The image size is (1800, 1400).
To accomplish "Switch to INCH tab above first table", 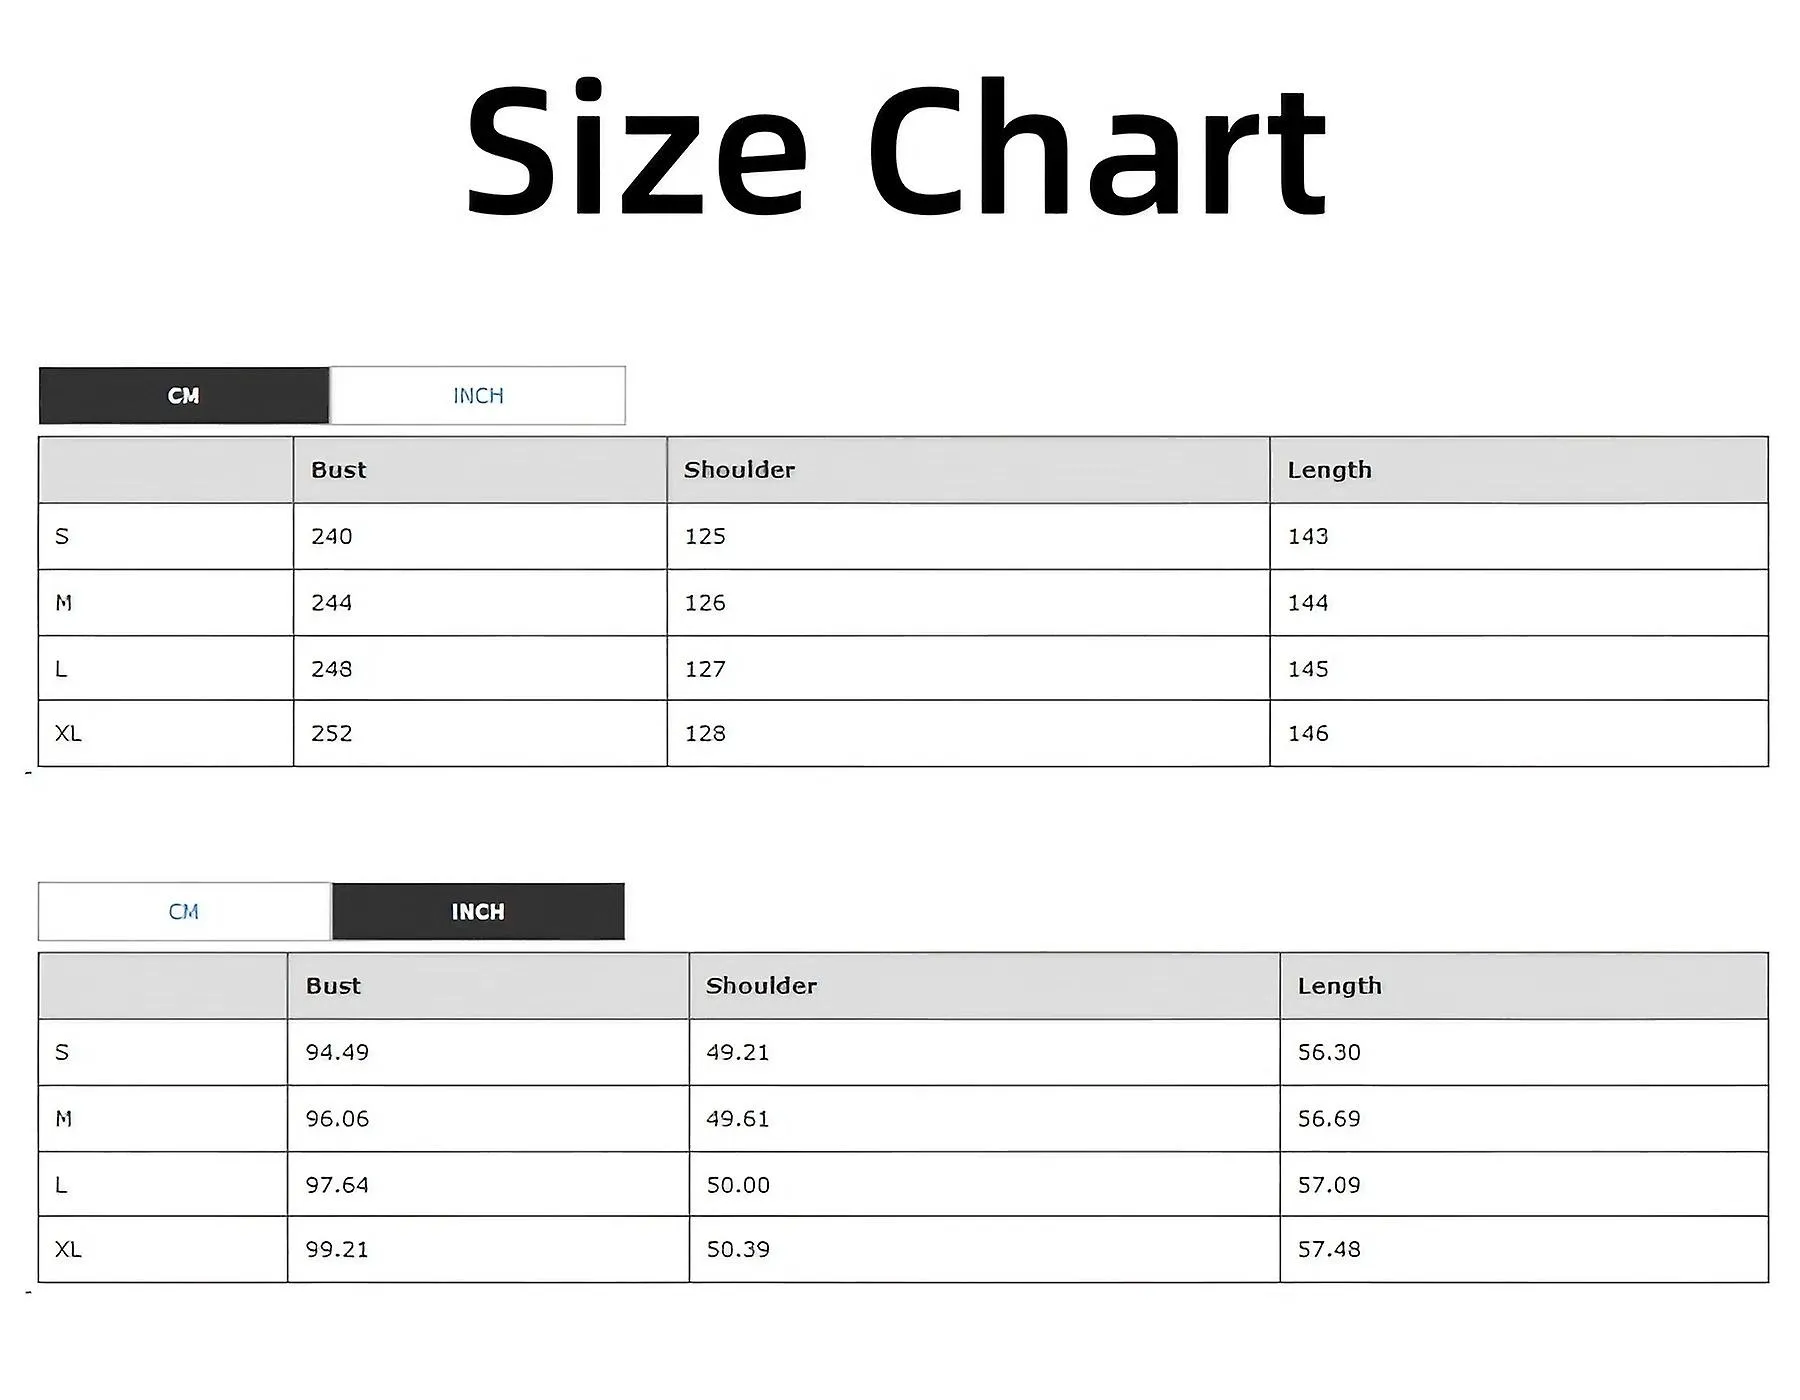I will click(x=478, y=396).
